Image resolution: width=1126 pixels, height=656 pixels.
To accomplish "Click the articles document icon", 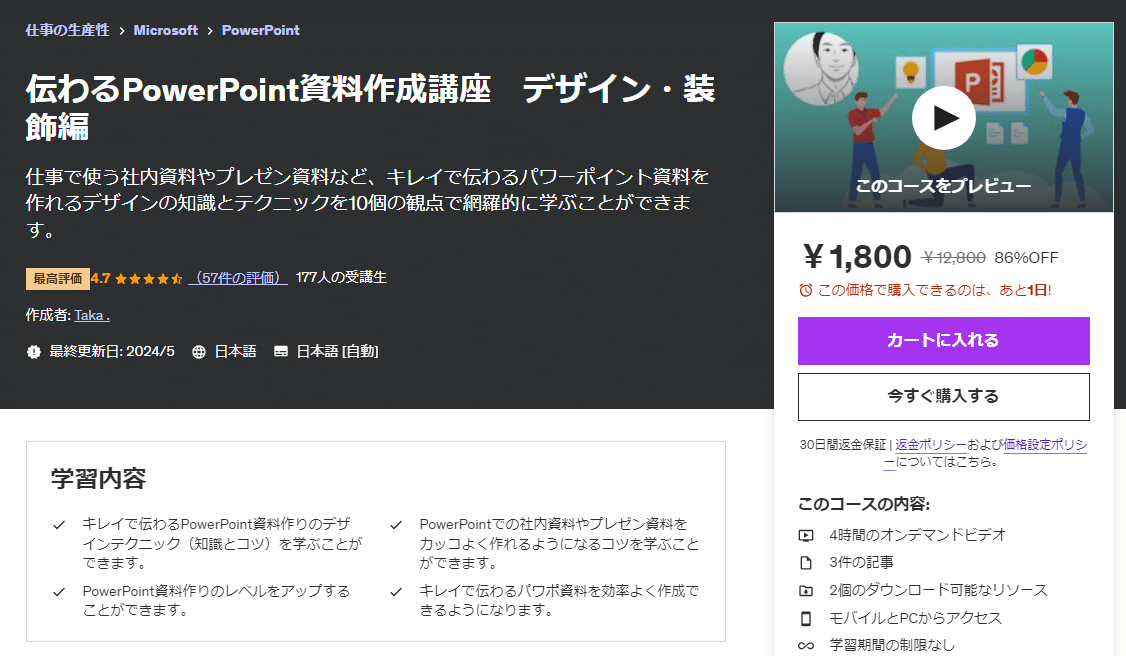I will (806, 563).
